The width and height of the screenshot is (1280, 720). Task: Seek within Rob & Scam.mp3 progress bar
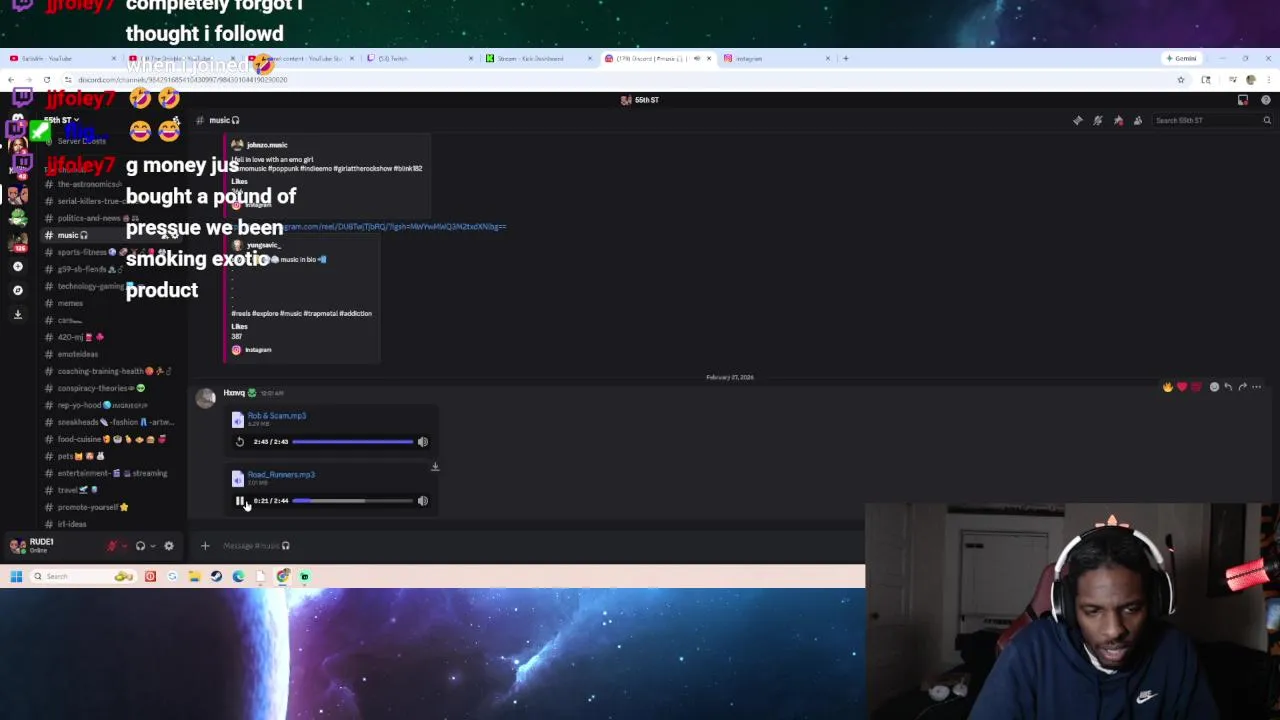(352, 442)
